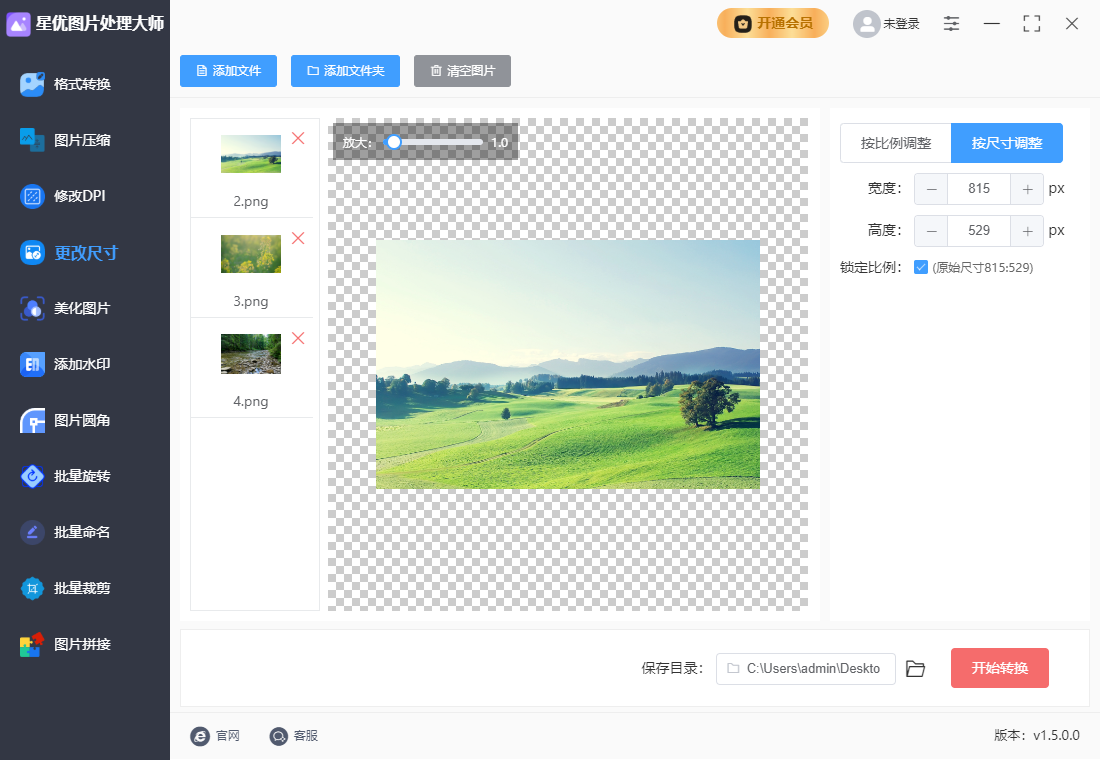Start processing with 开始转换 button
1100x760 pixels.
tap(1000, 668)
